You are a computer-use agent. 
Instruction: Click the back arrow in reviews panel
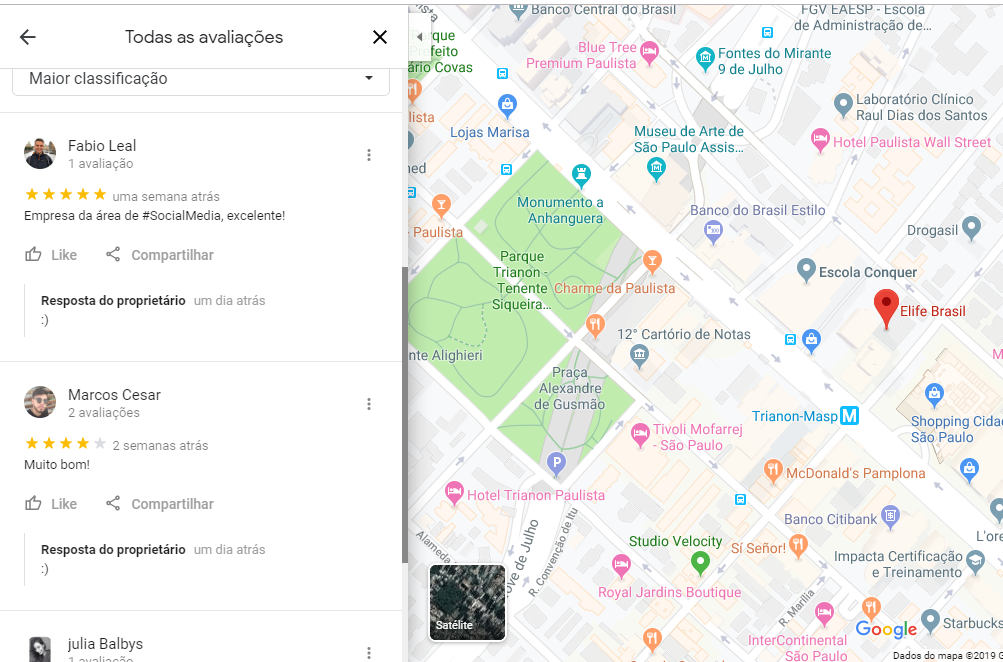point(27,37)
